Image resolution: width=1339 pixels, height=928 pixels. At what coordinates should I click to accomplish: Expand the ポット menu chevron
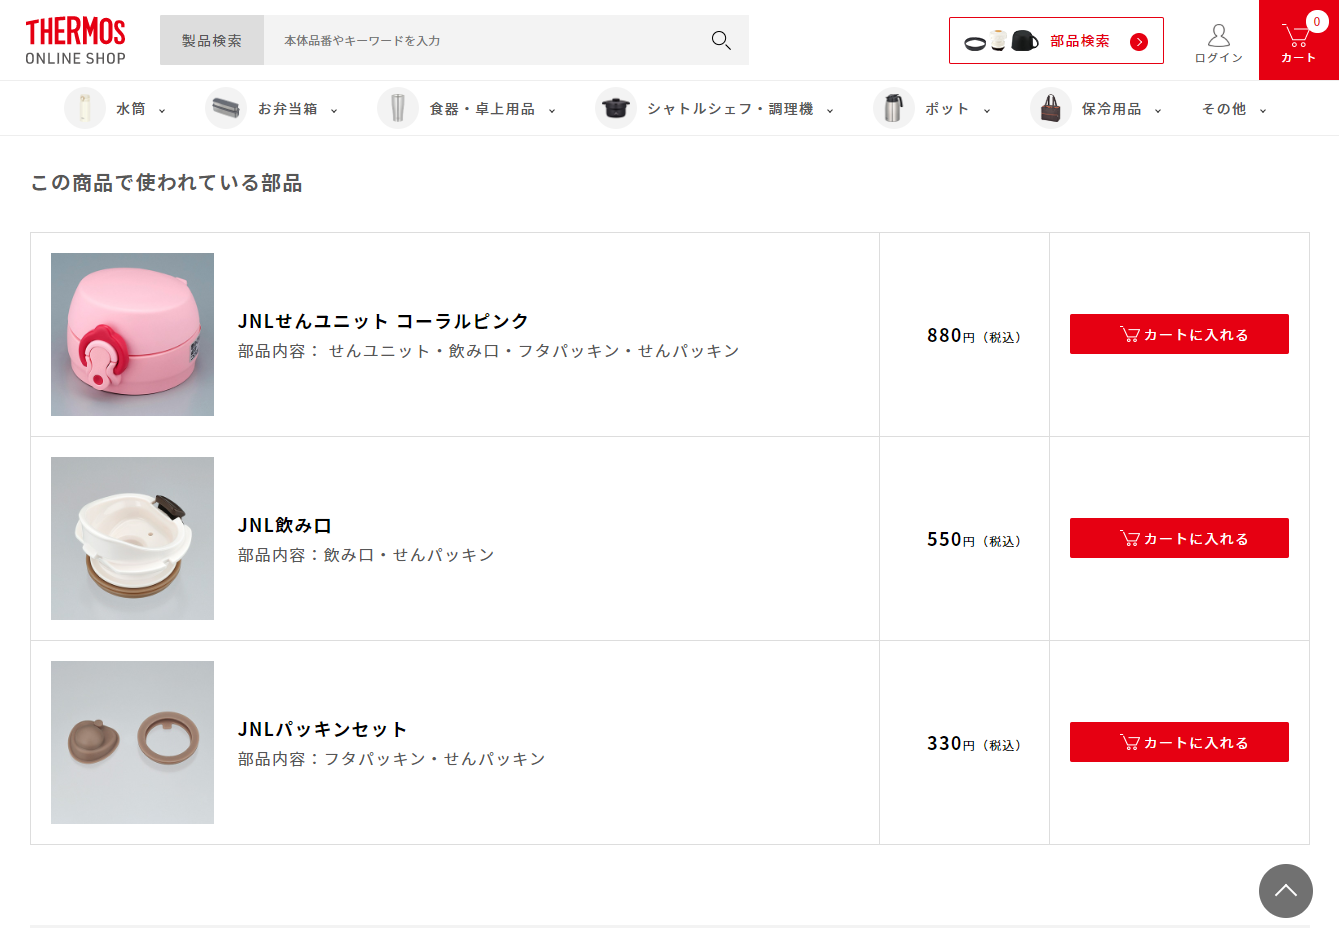pyautogui.click(x=987, y=111)
